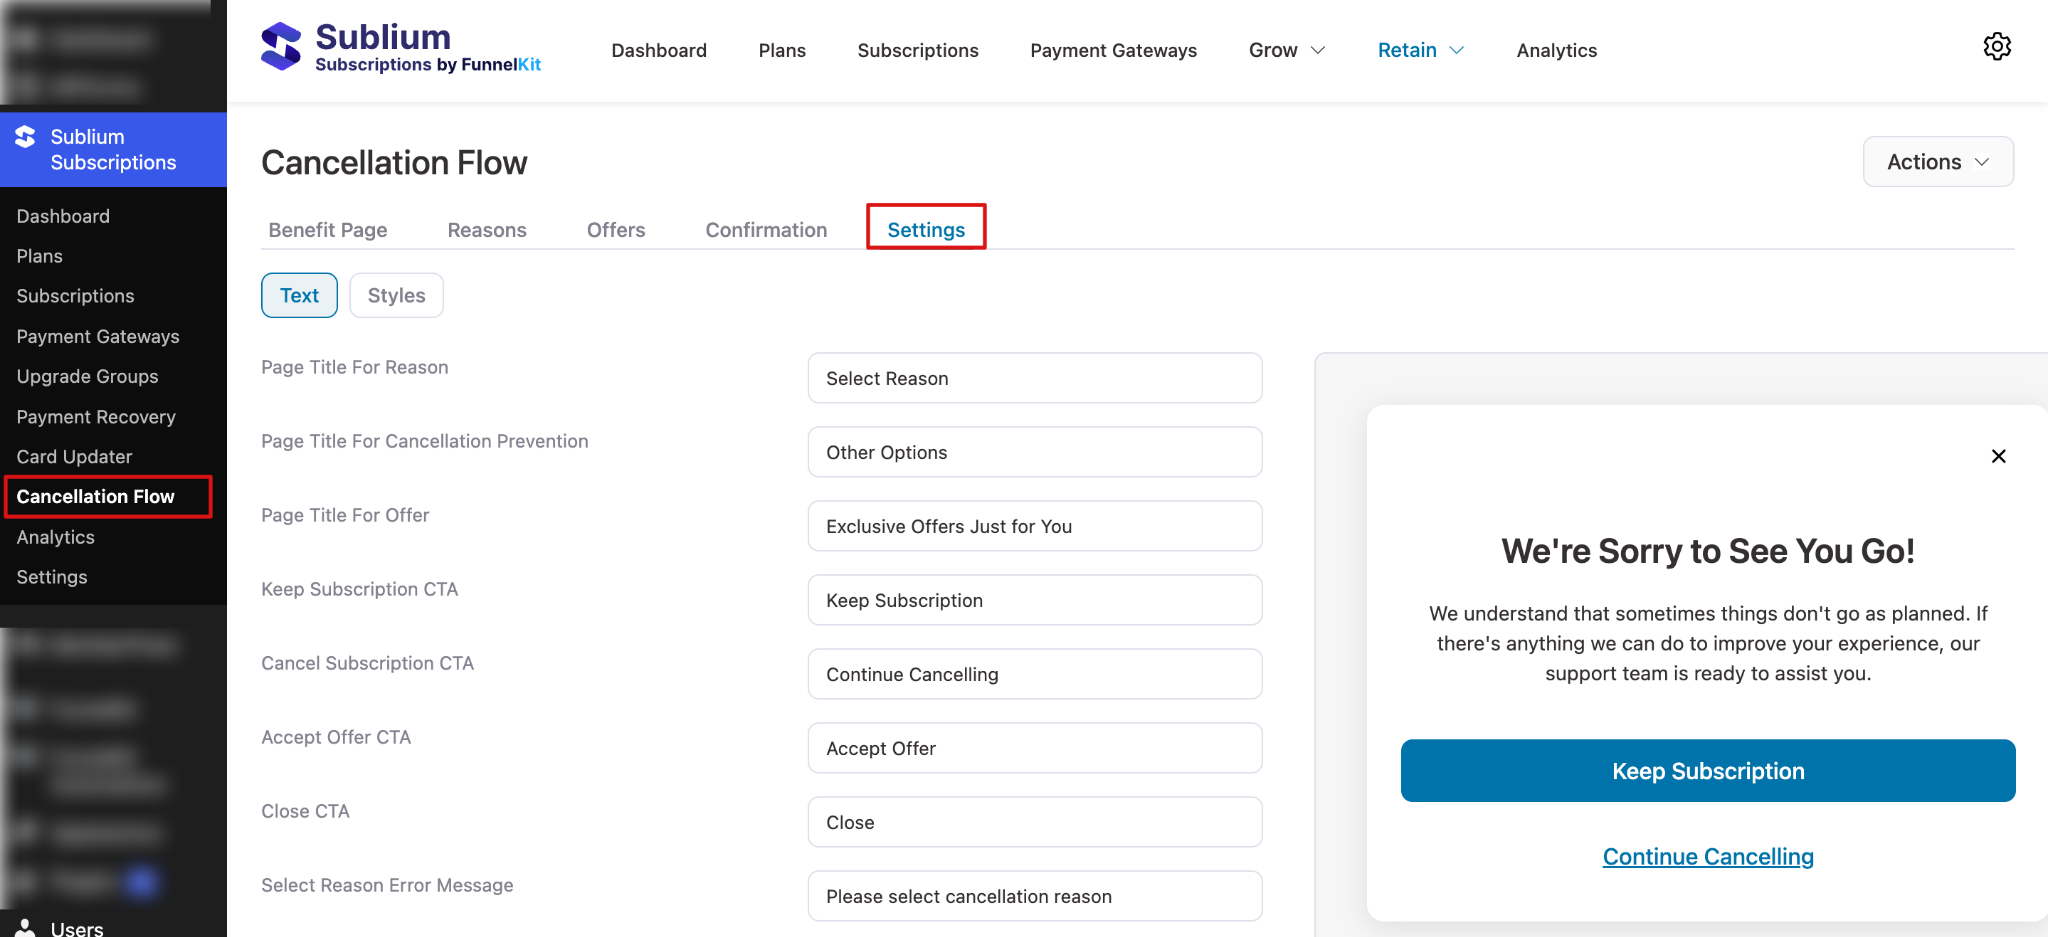The height and width of the screenshot is (937, 2048).
Task: Select the Confirmation tab
Action: click(766, 230)
